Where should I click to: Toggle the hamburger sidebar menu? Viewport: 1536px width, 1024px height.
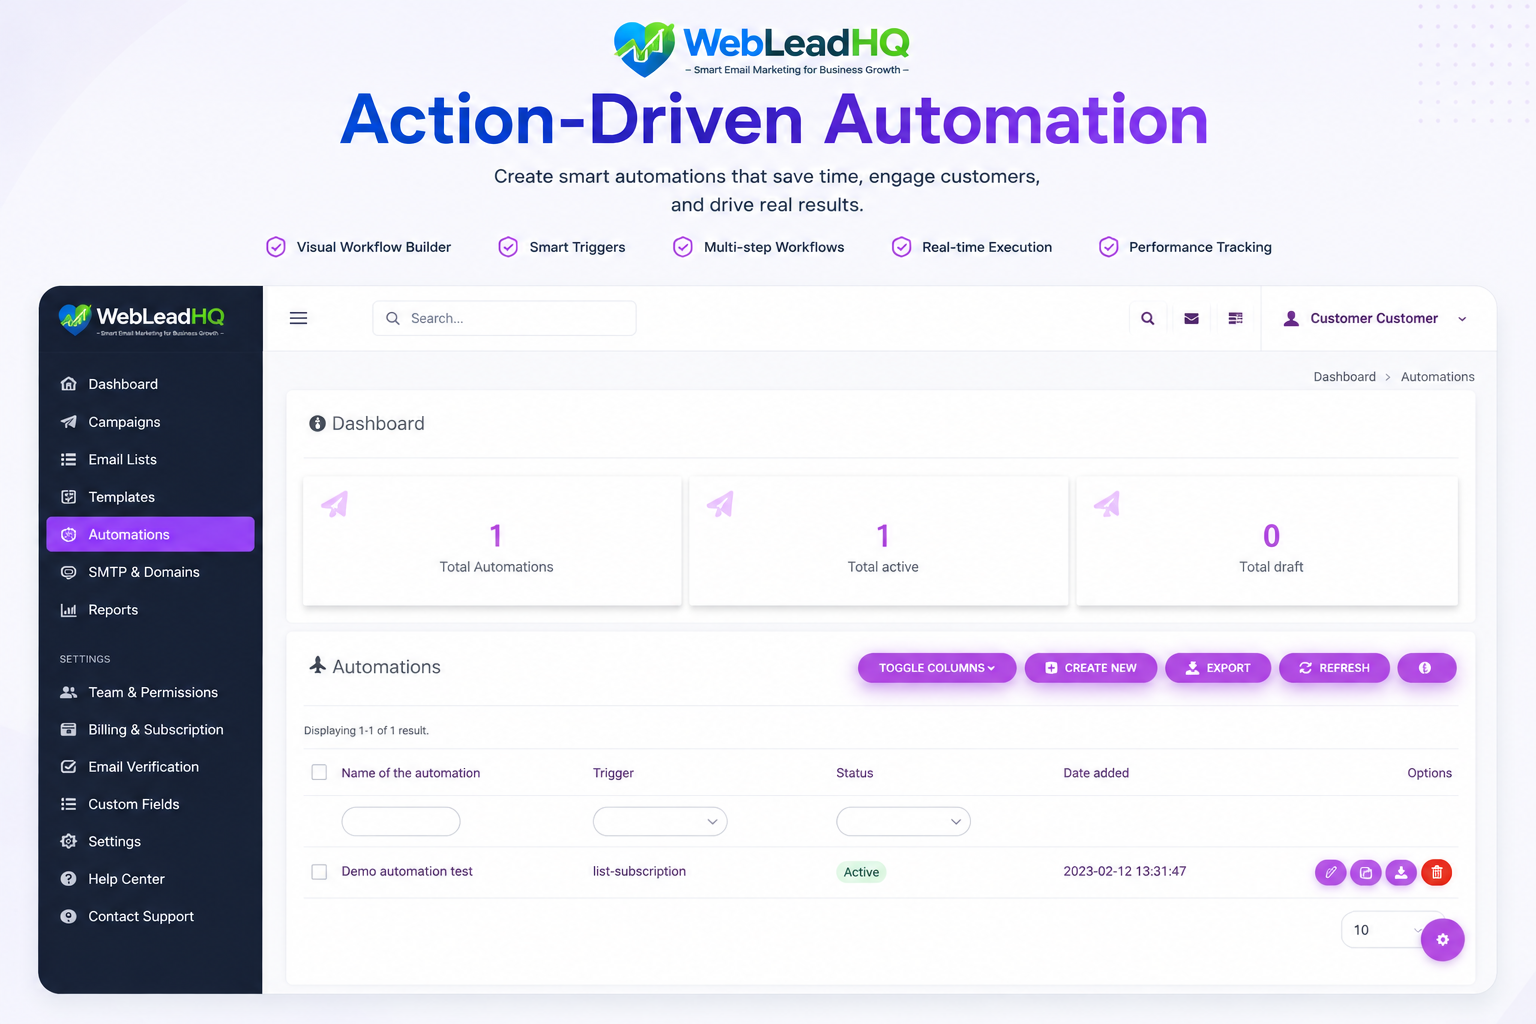point(298,318)
